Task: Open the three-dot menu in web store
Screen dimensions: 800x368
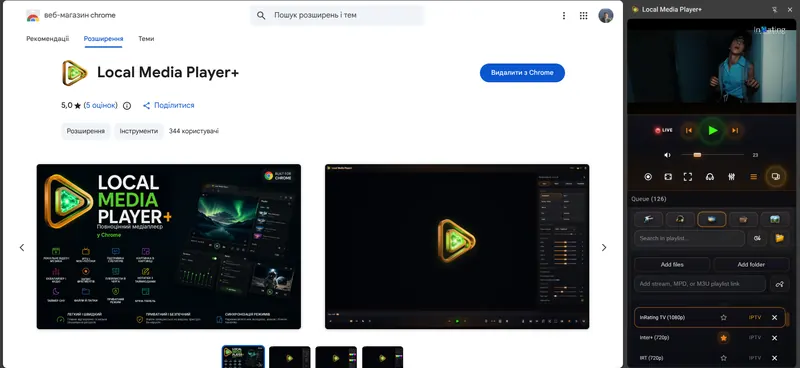Action: click(x=564, y=16)
